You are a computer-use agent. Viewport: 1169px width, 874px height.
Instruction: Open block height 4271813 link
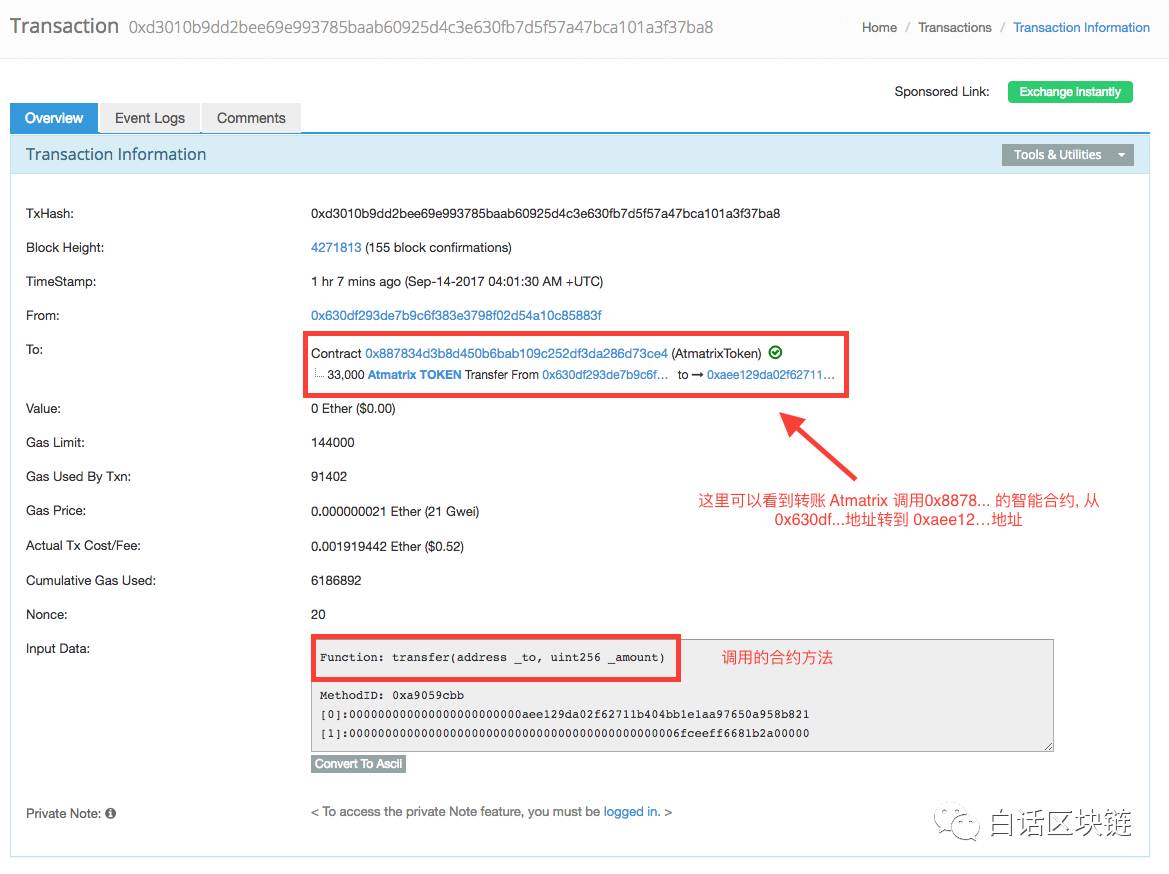point(335,248)
